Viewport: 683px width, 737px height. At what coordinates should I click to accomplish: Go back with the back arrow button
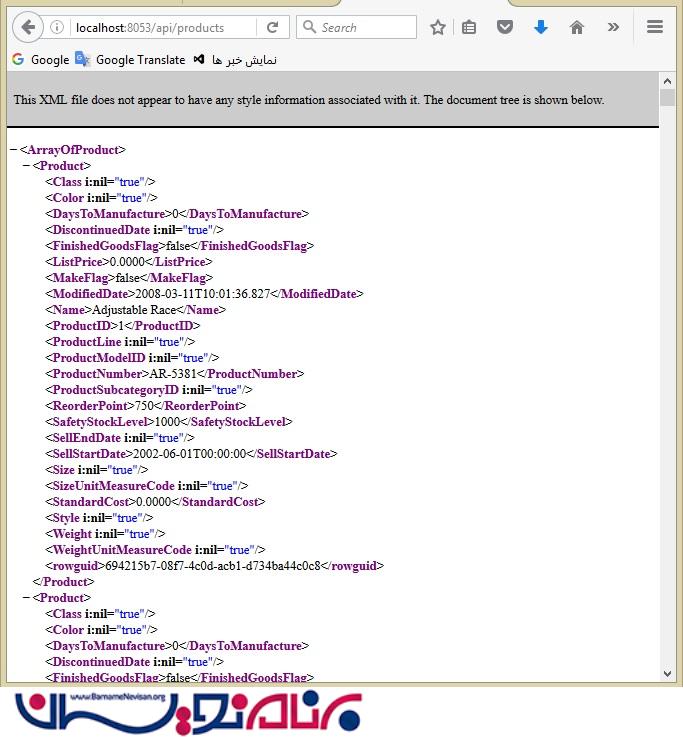coord(28,27)
